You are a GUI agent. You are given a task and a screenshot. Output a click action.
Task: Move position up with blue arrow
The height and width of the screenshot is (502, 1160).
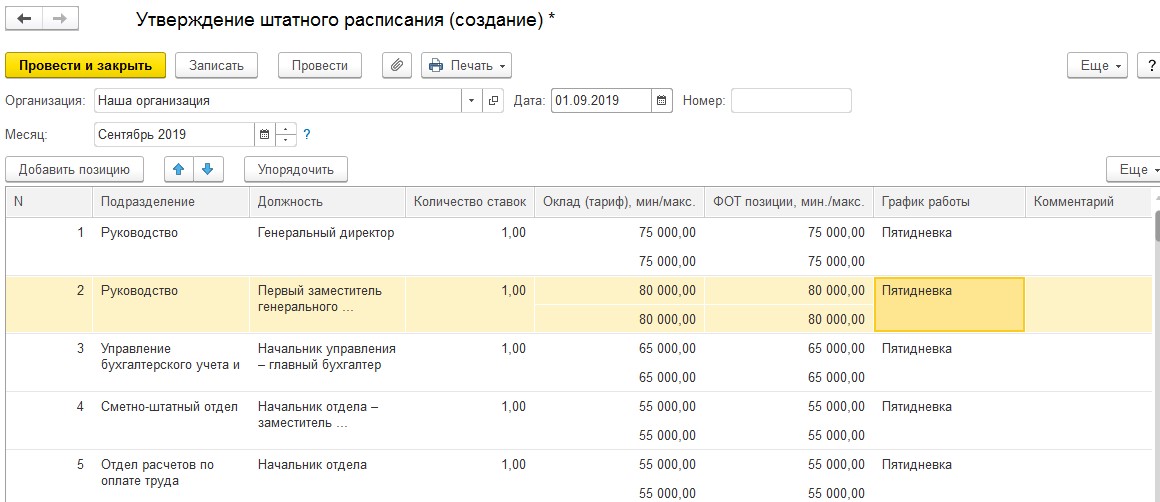pyautogui.click(x=179, y=169)
